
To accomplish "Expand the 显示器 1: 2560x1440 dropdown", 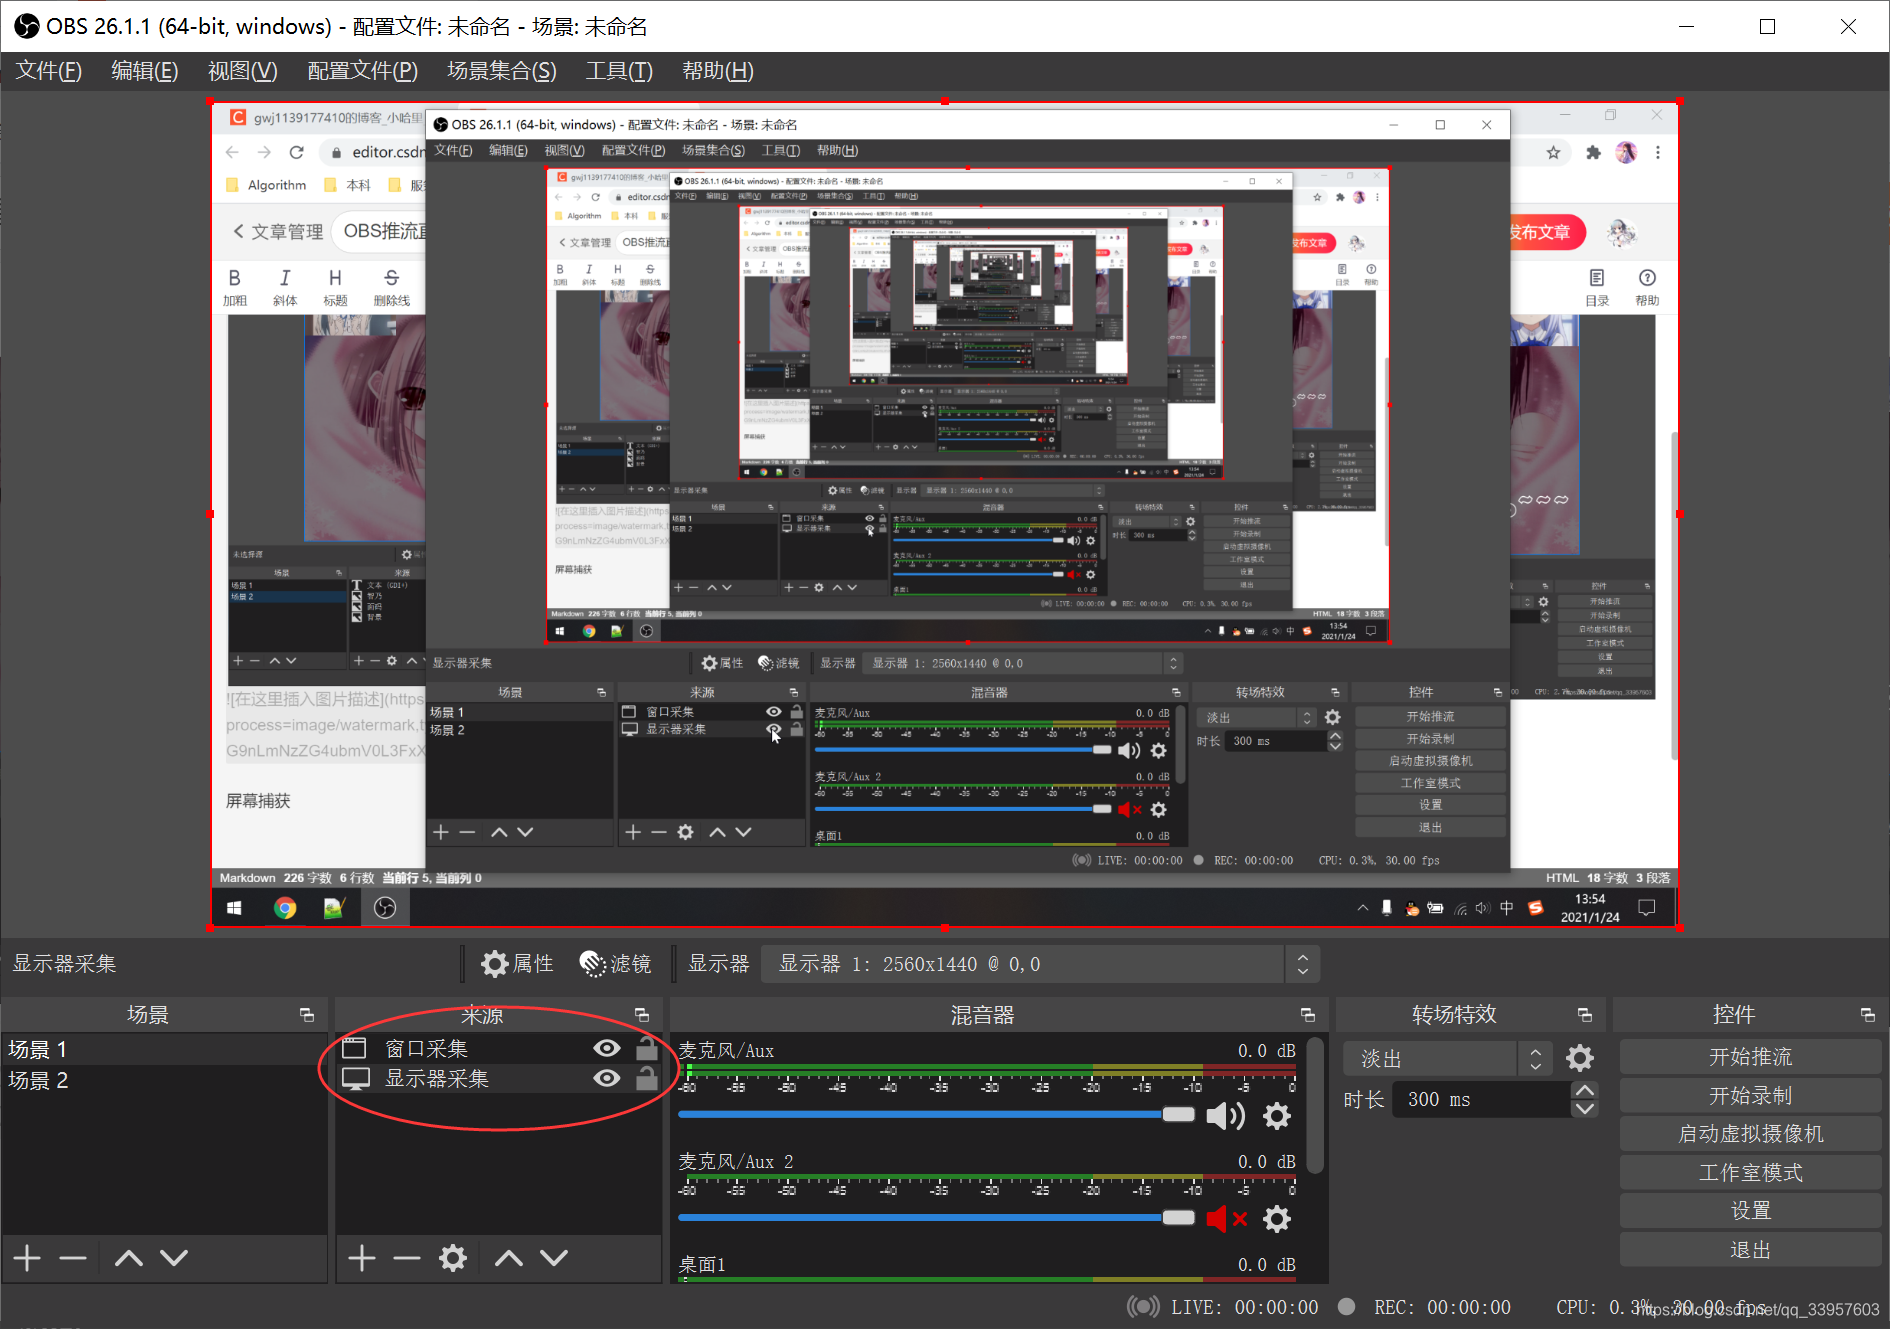I will tap(1040, 964).
